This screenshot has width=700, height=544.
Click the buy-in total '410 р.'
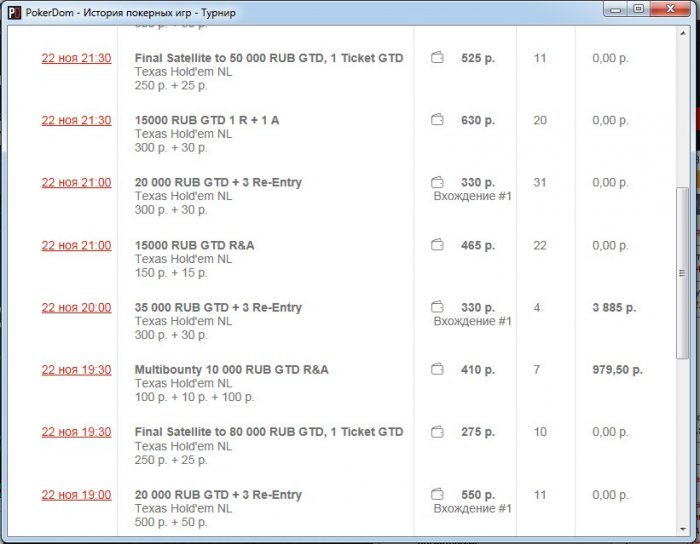[478, 370]
